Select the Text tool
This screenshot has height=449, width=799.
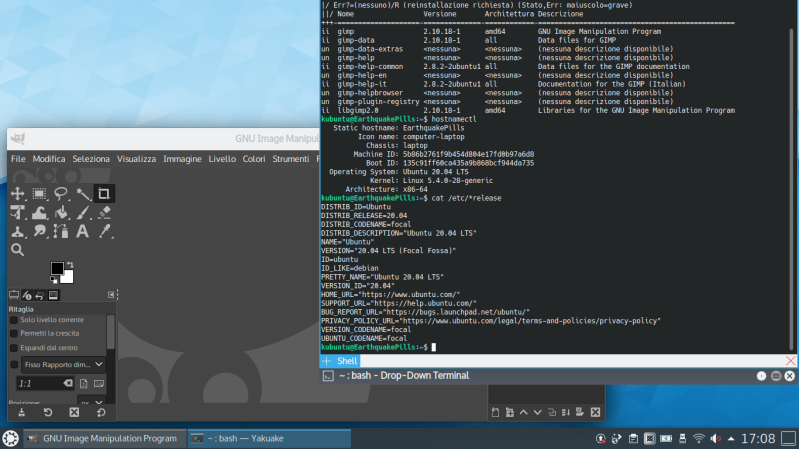83,231
